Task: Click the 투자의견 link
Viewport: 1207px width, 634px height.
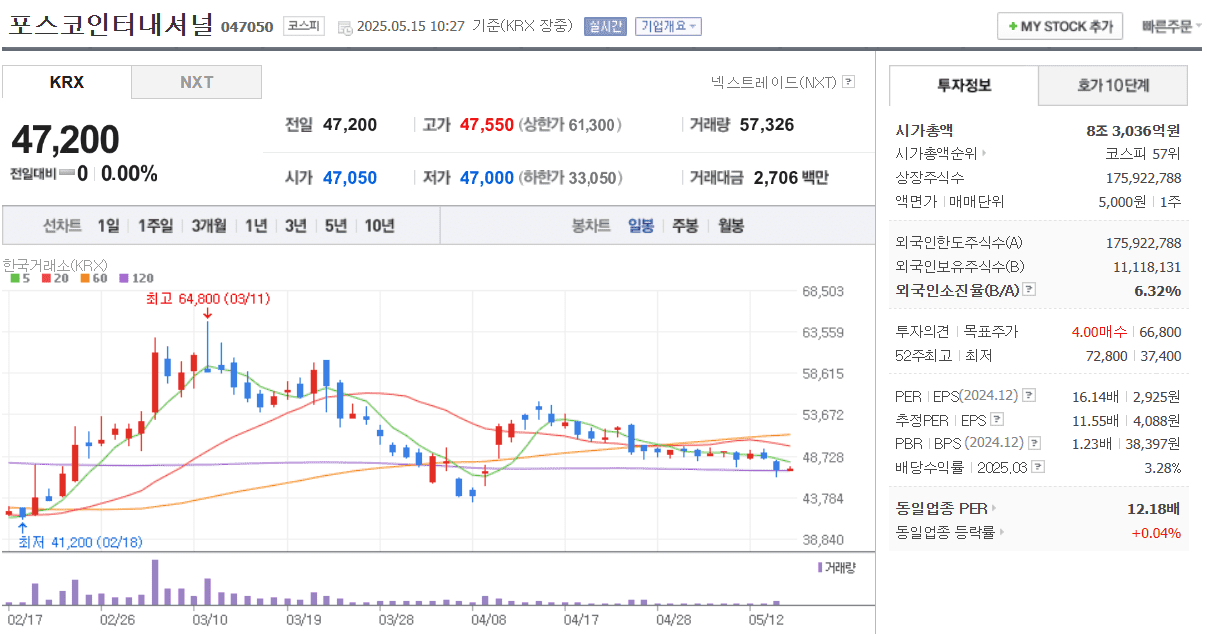Action: click(923, 332)
